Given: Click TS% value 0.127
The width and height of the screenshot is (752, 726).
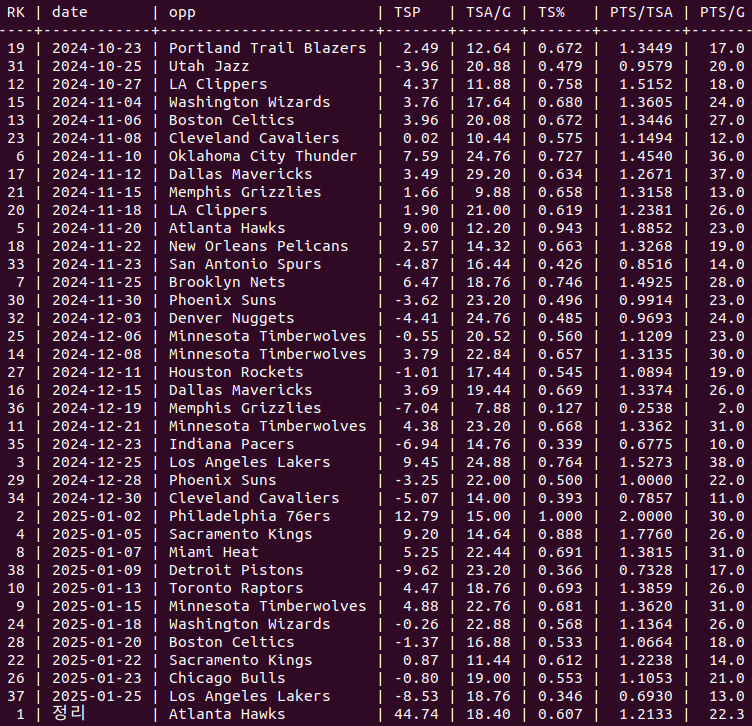Looking at the screenshot, I should click(x=560, y=408).
